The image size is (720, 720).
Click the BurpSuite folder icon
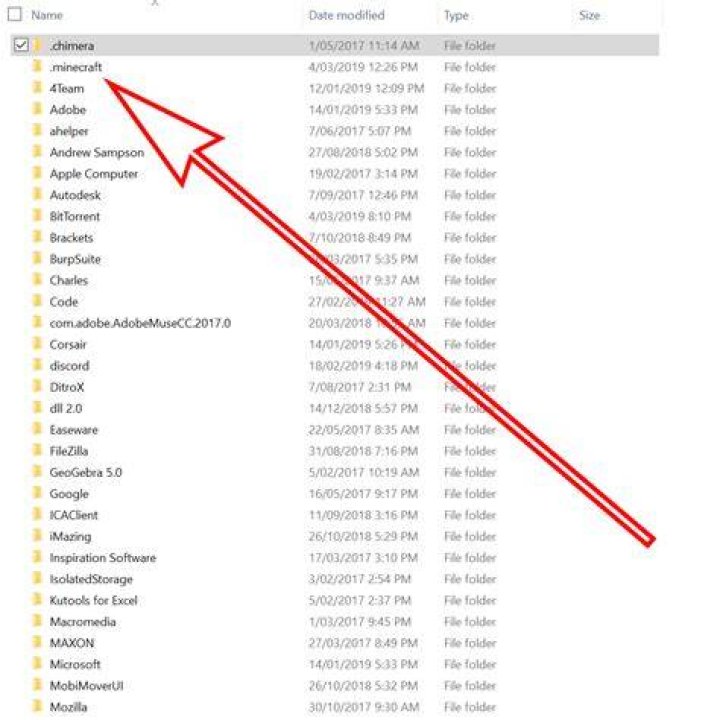(38, 259)
